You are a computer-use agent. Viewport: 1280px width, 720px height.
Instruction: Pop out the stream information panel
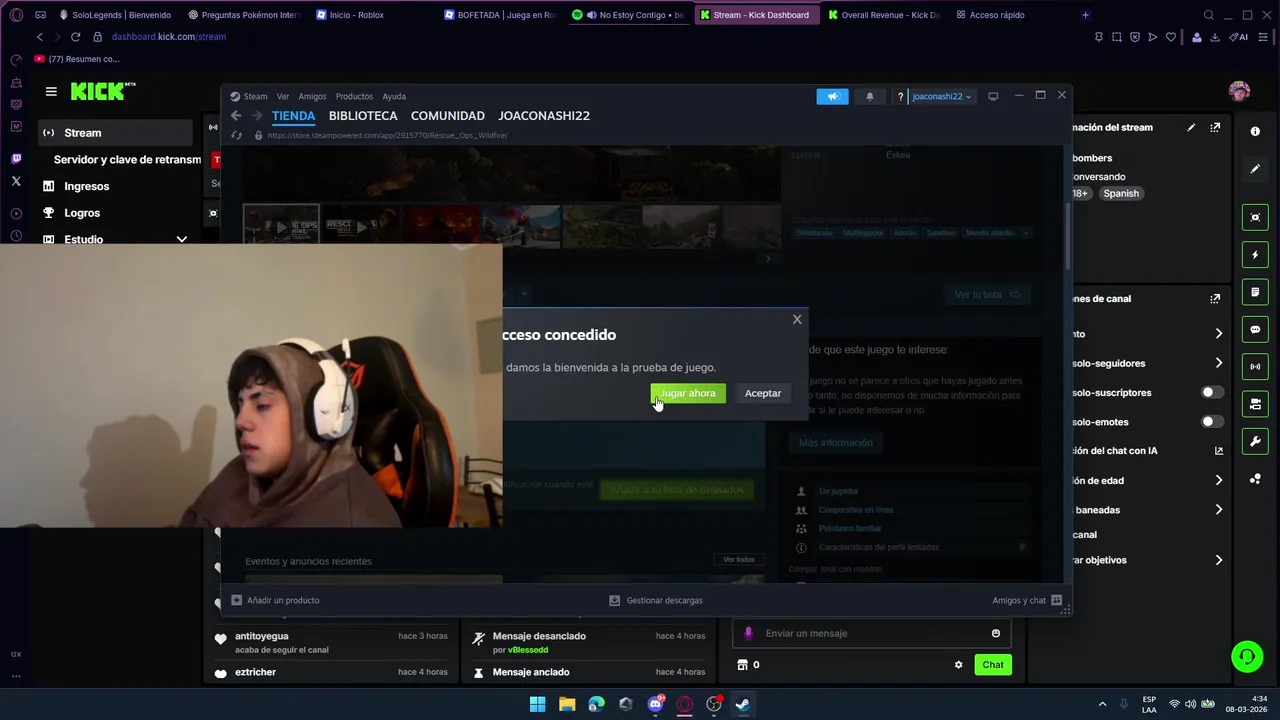(1215, 127)
